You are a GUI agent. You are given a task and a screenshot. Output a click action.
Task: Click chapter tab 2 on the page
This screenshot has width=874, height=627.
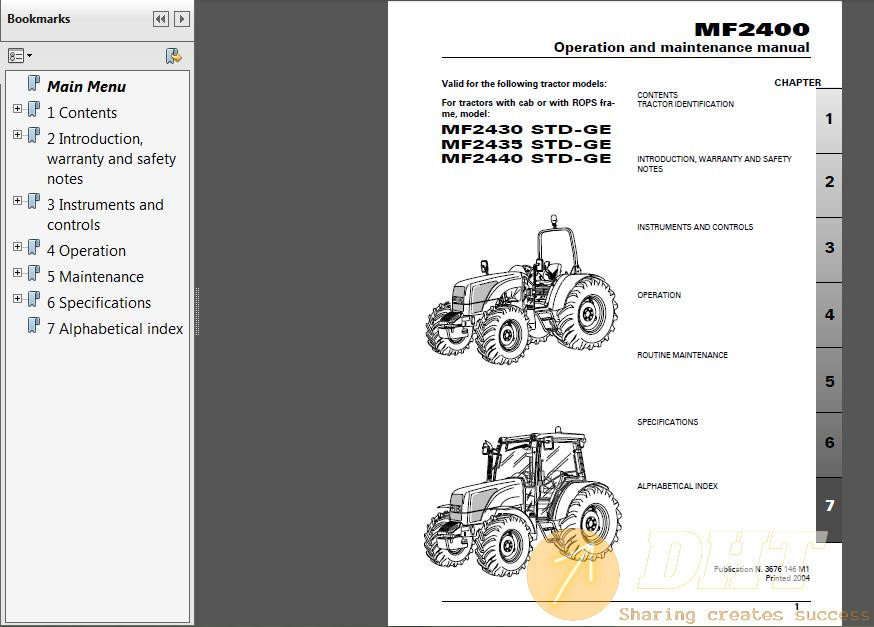(x=829, y=184)
